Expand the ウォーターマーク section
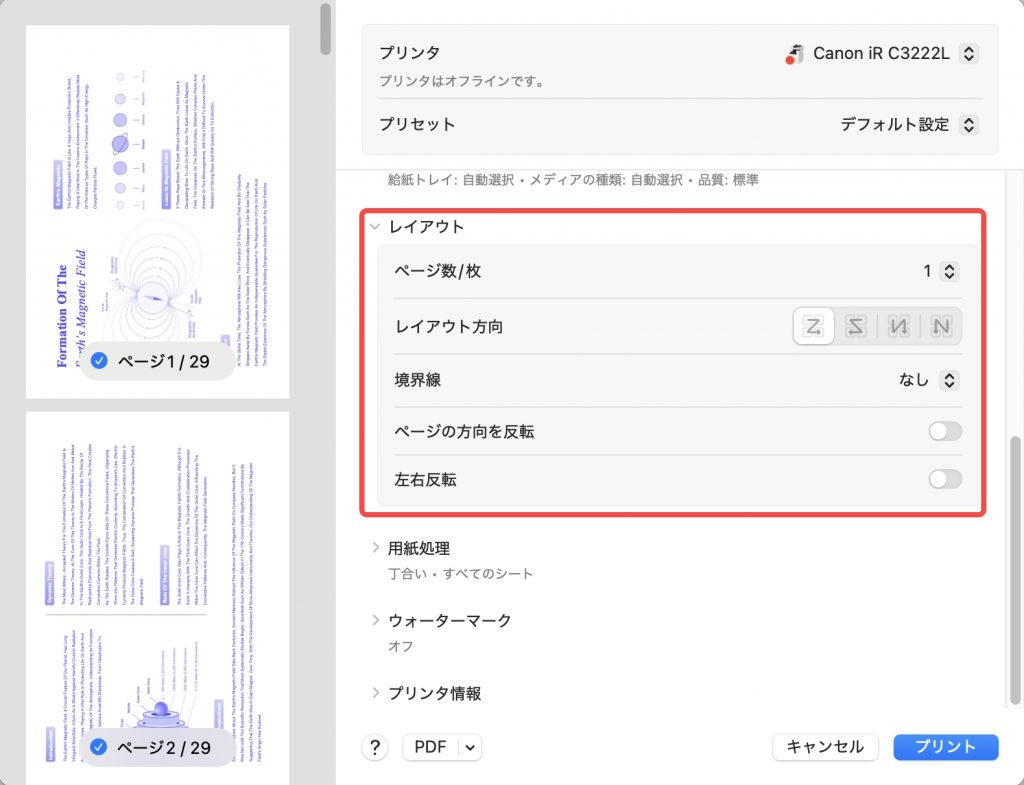This screenshot has height=785, width=1024. (376, 620)
